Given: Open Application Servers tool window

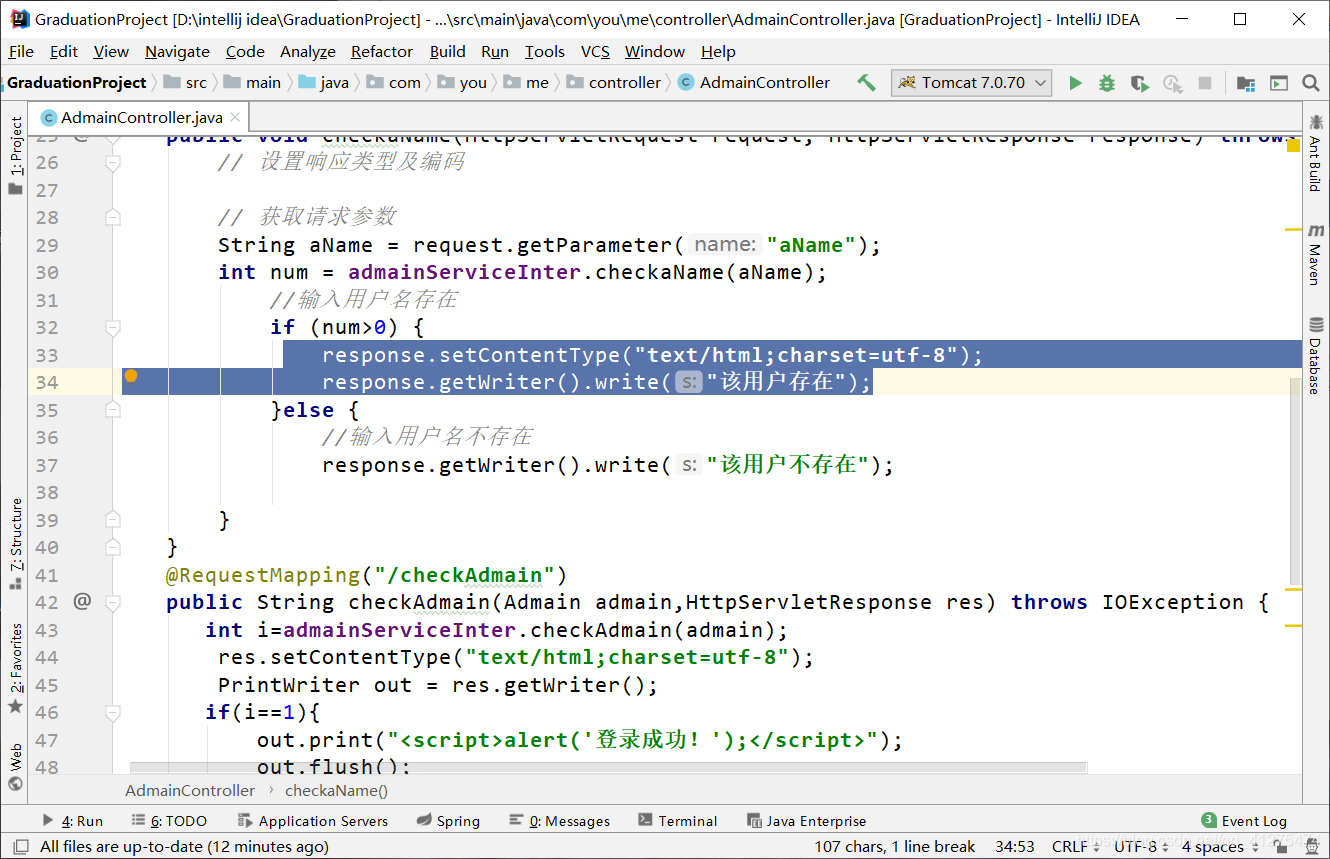Looking at the screenshot, I should coord(313,821).
